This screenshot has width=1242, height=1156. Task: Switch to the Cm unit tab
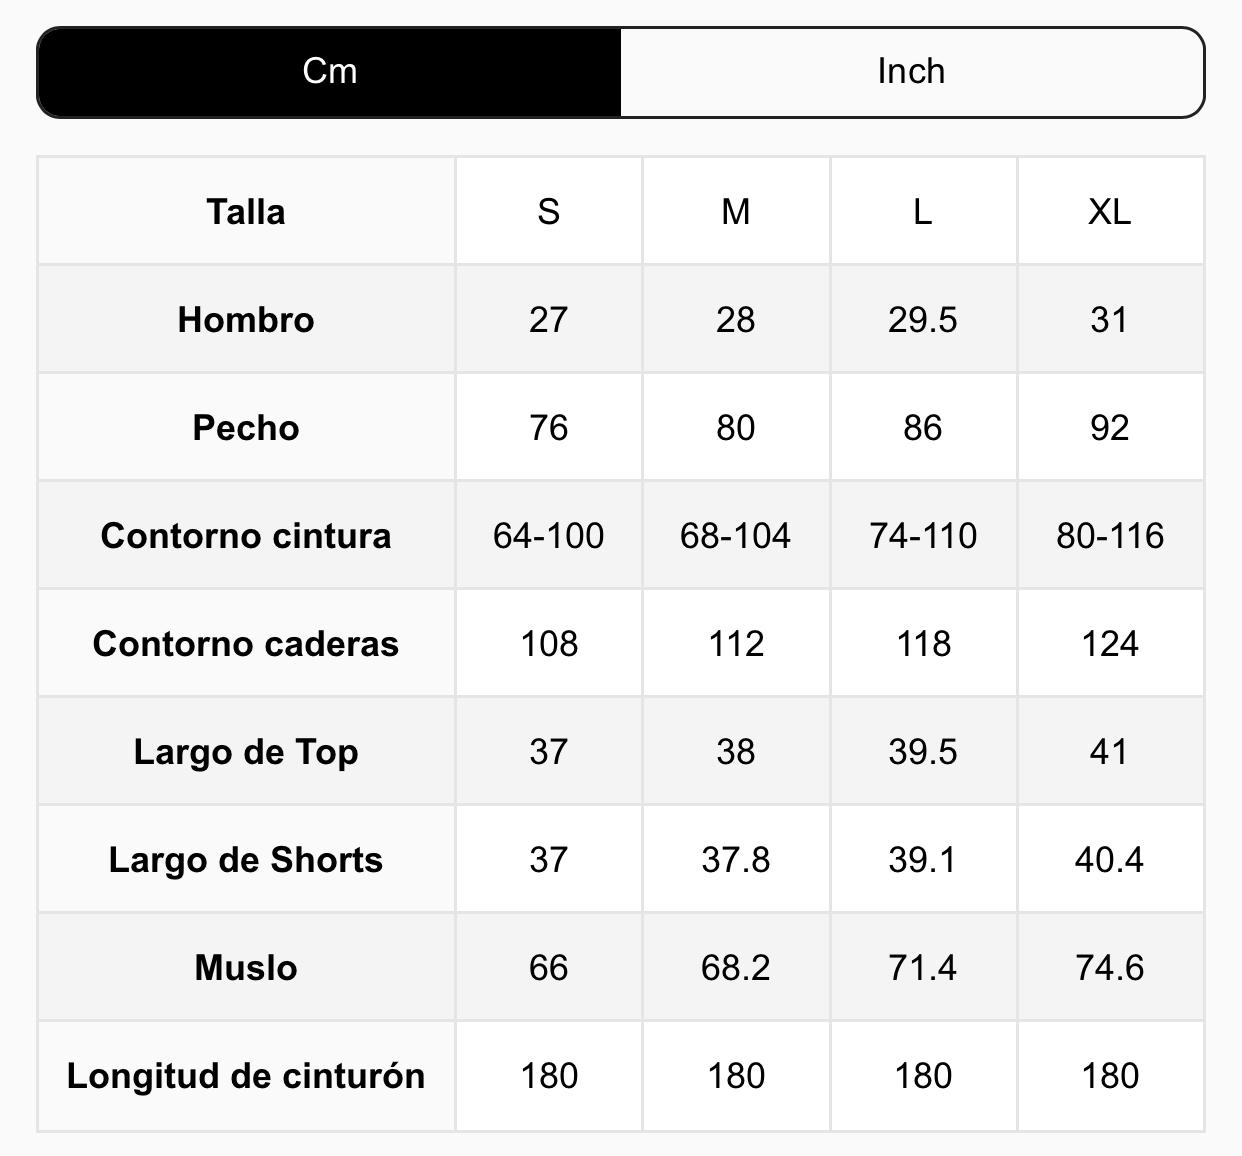329,72
